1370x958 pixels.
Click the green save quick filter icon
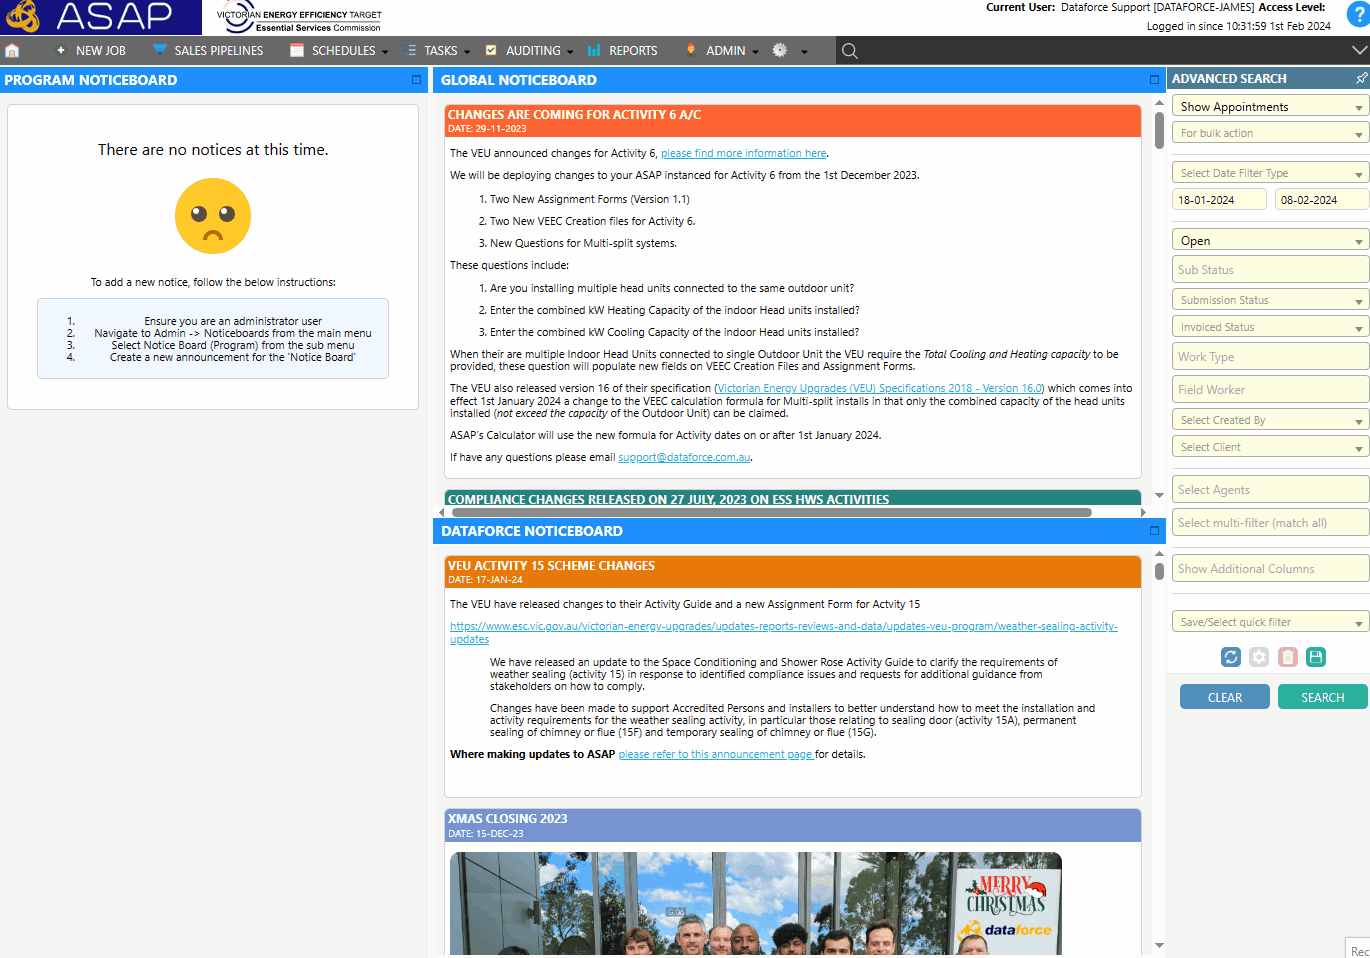(1316, 657)
